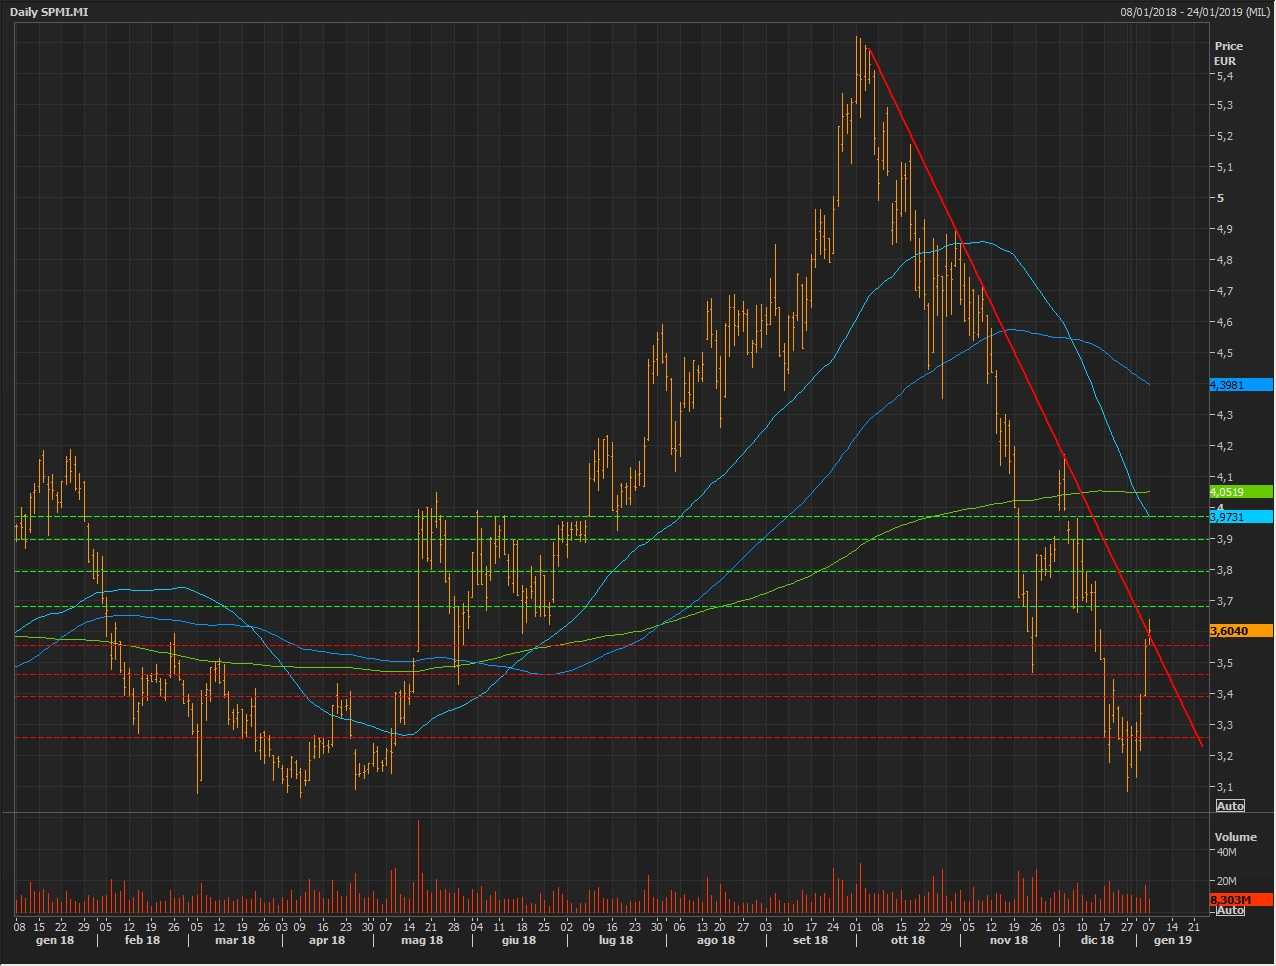Image resolution: width=1276 pixels, height=966 pixels.
Task: Select the light blue 3,9731 value tag
Action: (1240, 517)
